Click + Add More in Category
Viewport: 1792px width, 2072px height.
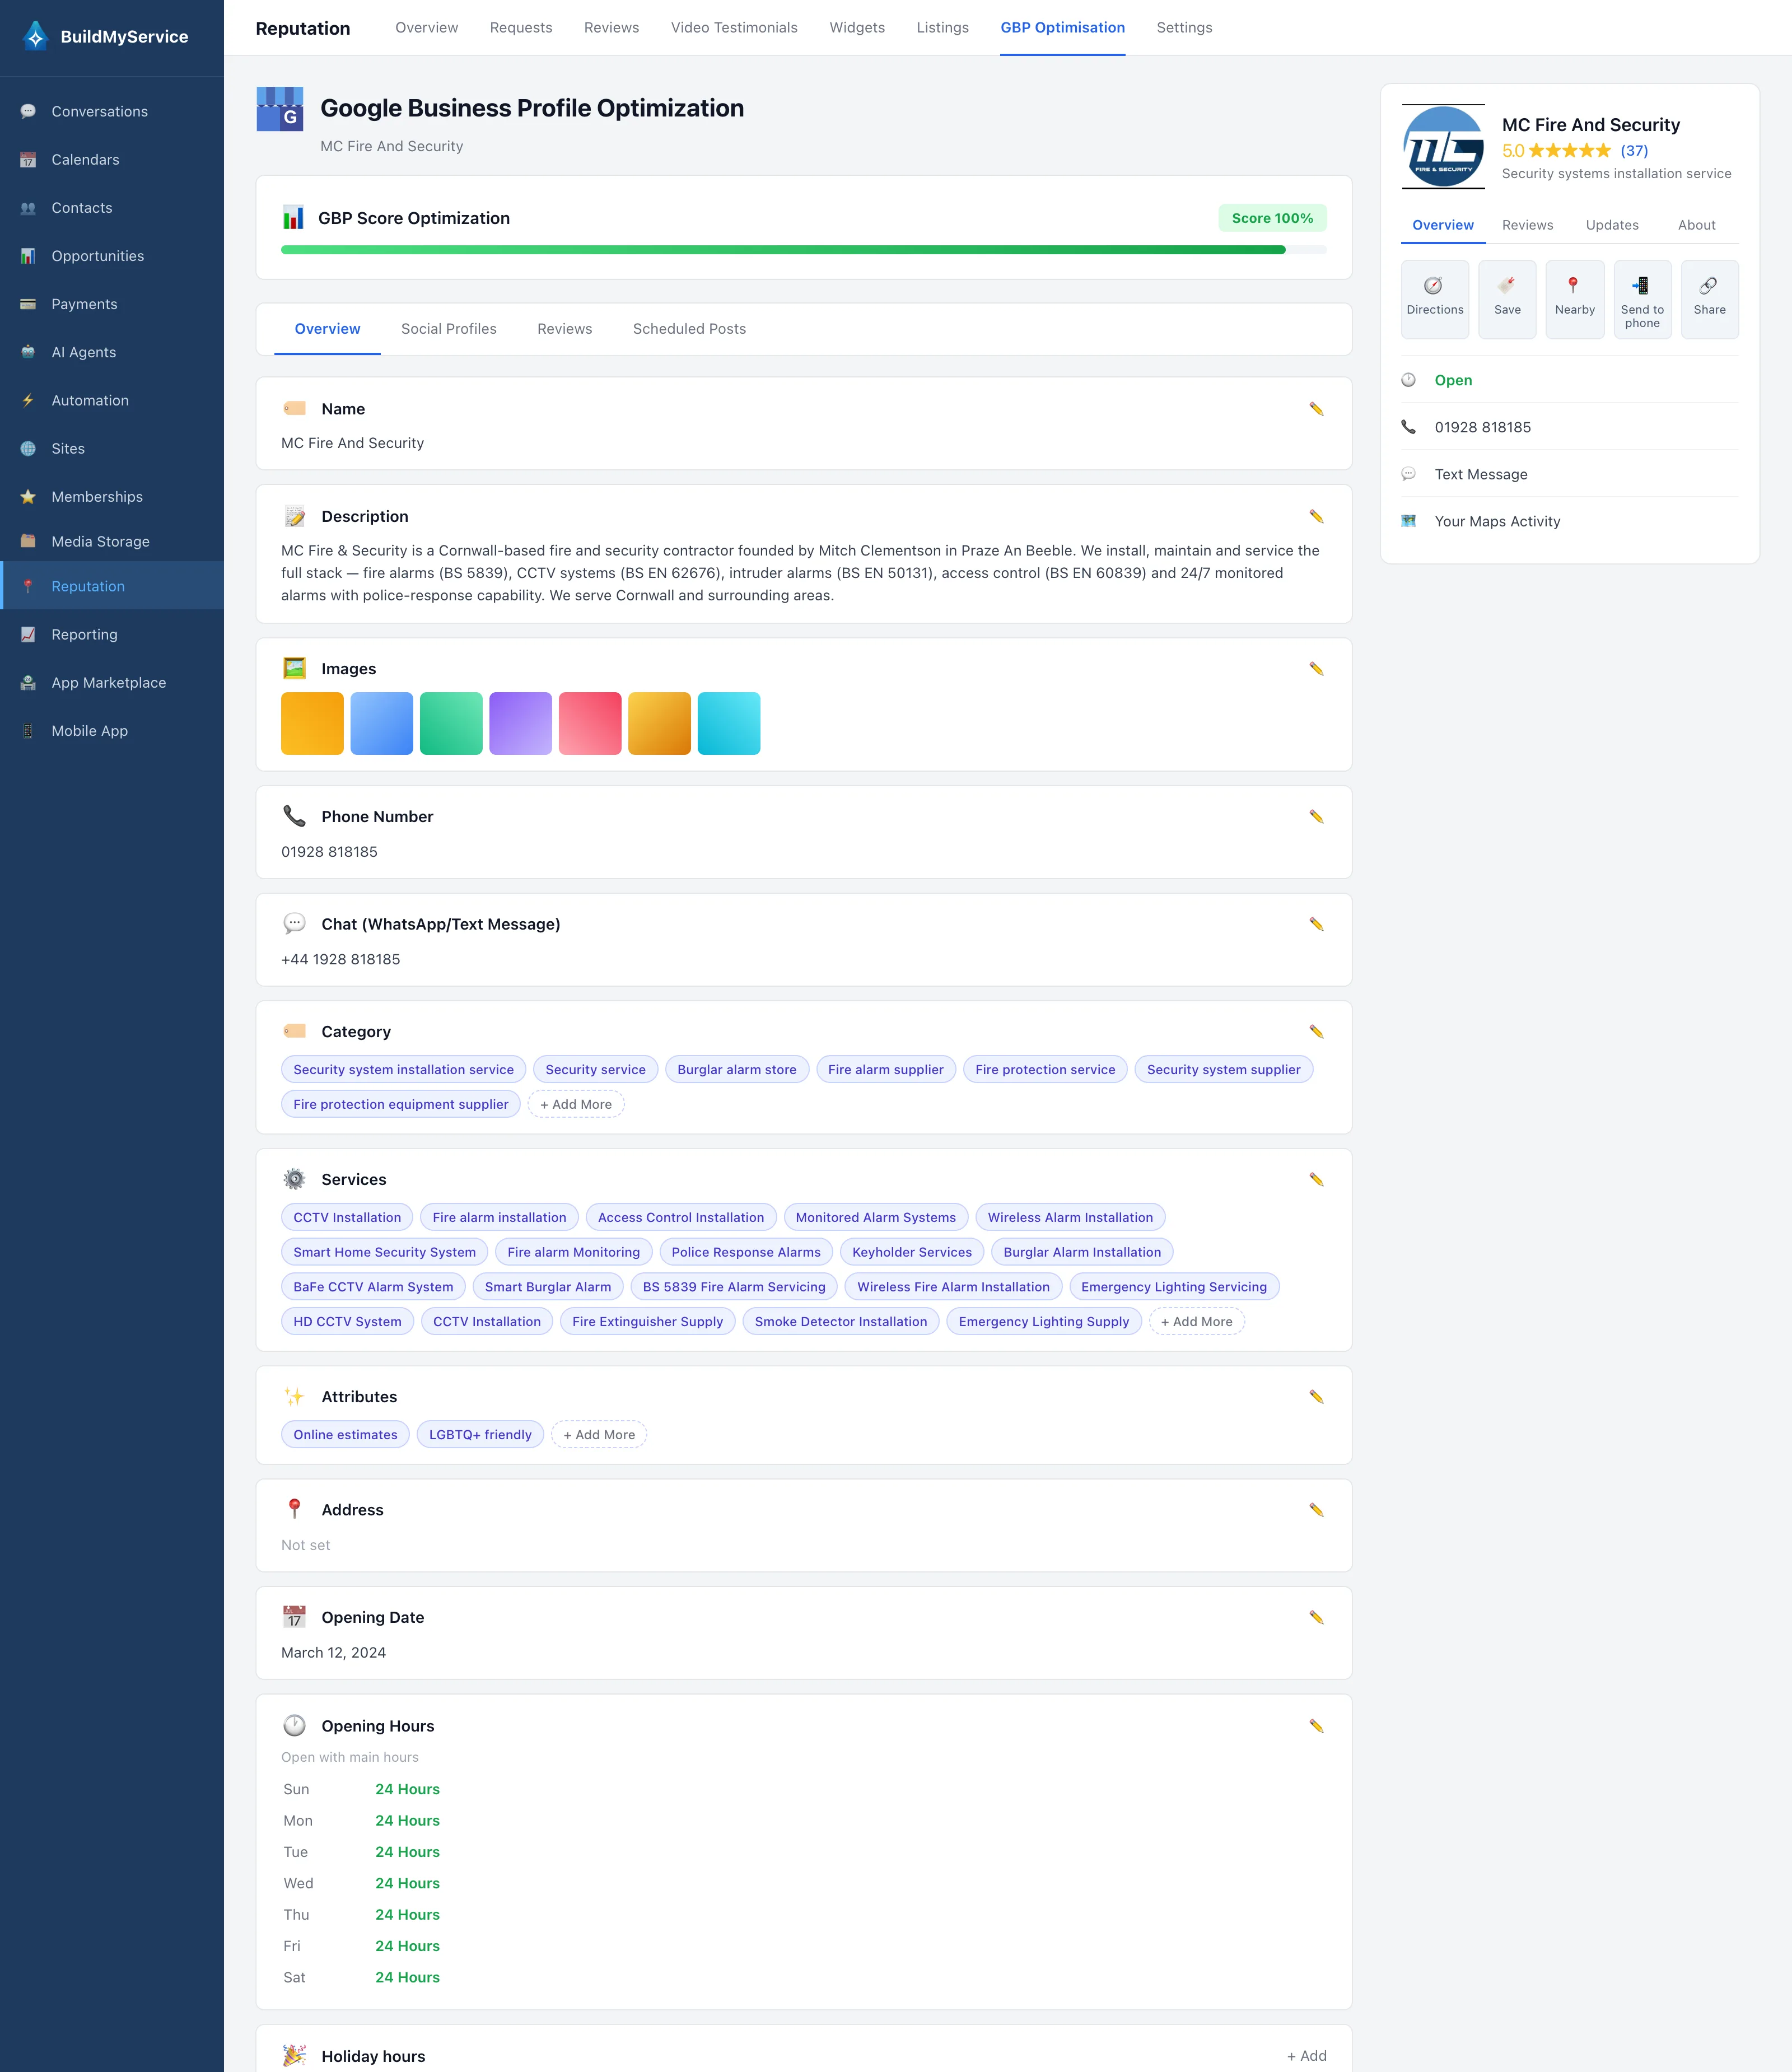point(576,1104)
